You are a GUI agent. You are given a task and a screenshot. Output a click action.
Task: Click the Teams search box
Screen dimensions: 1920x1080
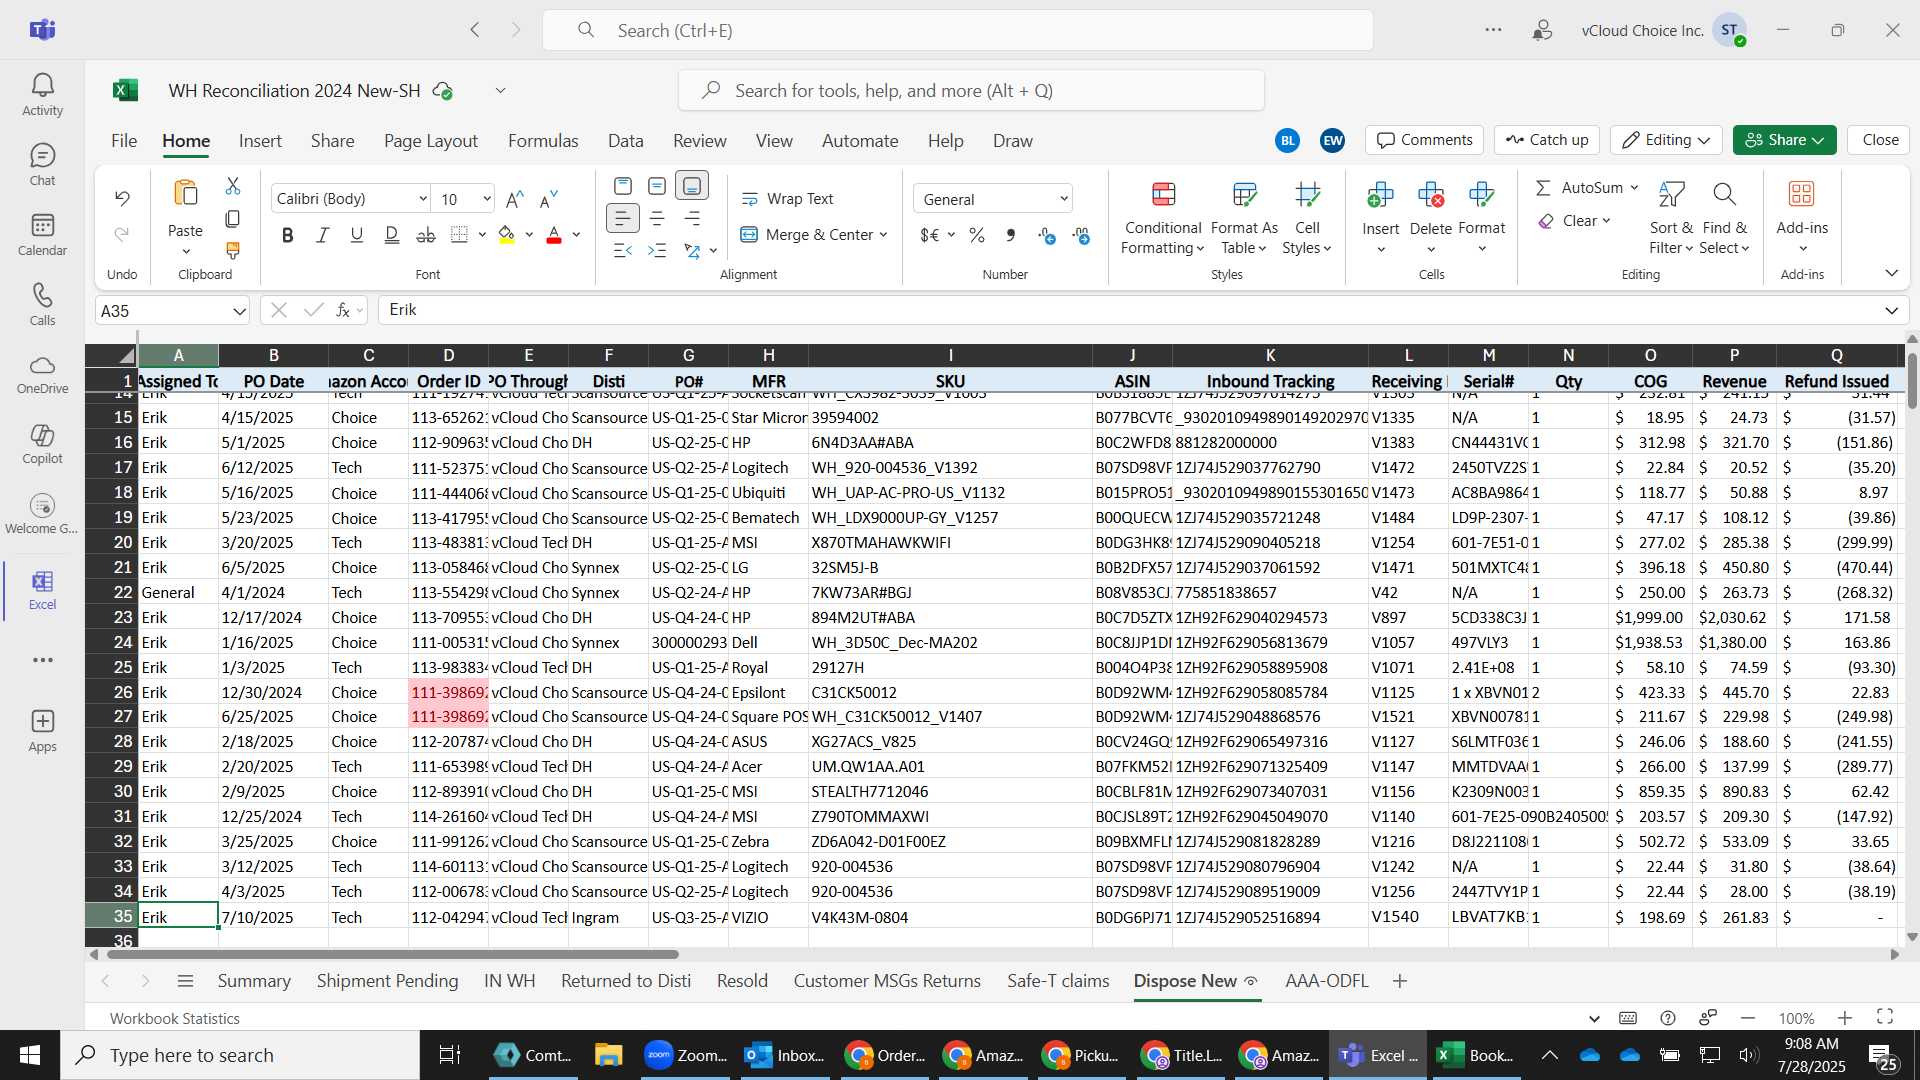pos(958,30)
